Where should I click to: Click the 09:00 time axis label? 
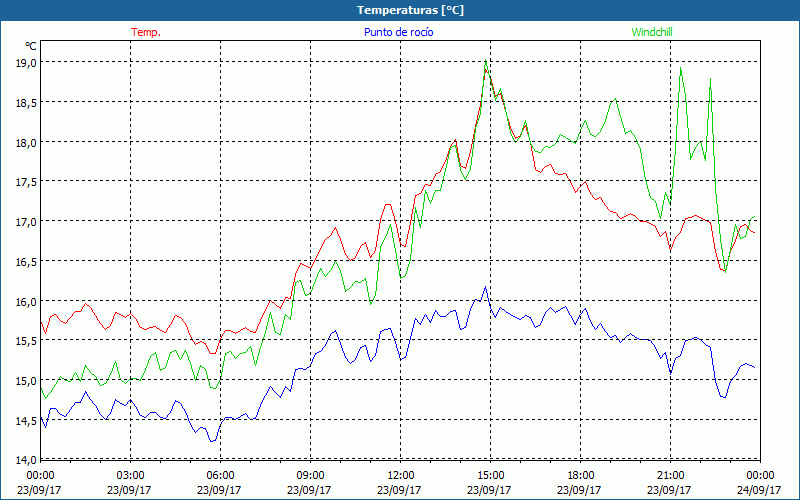(x=310, y=475)
